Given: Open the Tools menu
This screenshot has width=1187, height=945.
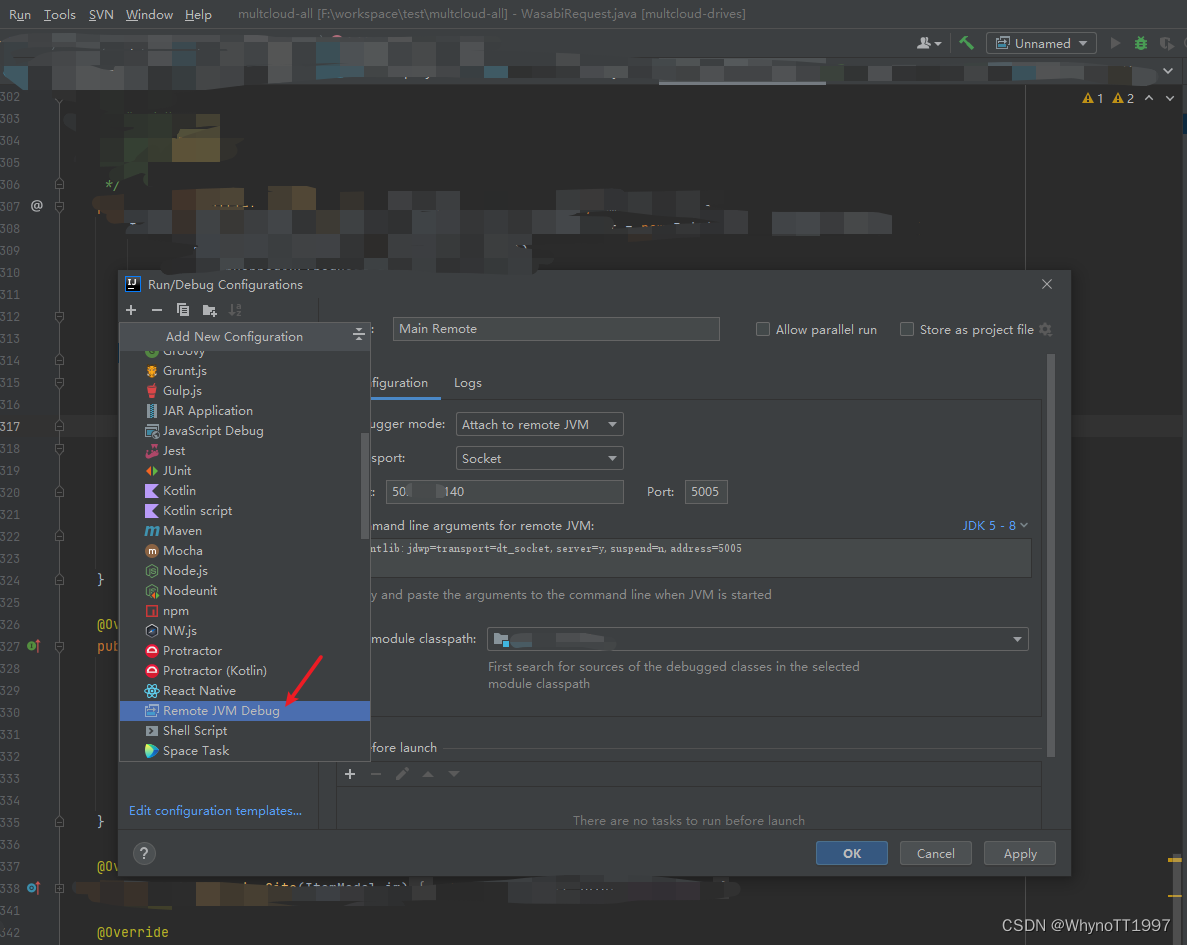Looking at the screenshot, I should pyautogui.click(x=60, y=14).
